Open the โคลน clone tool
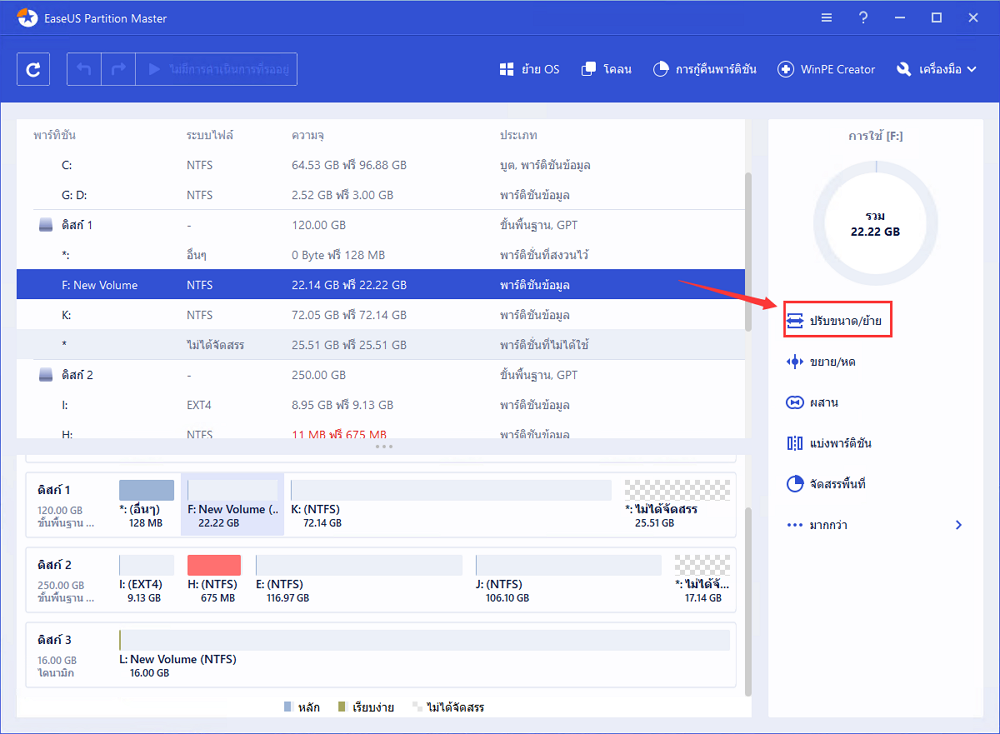 coord(607,70)
